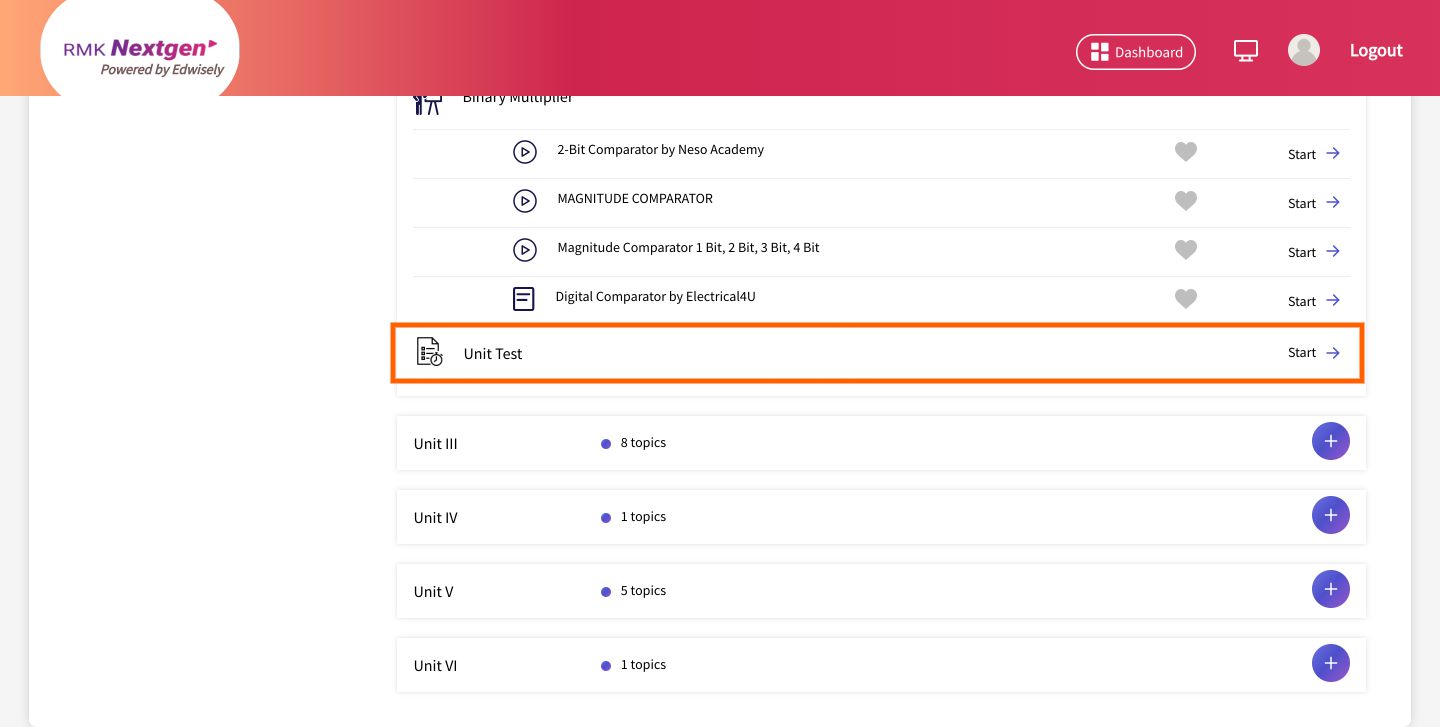The width and height of the screenshot is (1440, 727).
Task: Favorite Digital Comparator by Electrical4U
Action: [x=1185, y=299]
